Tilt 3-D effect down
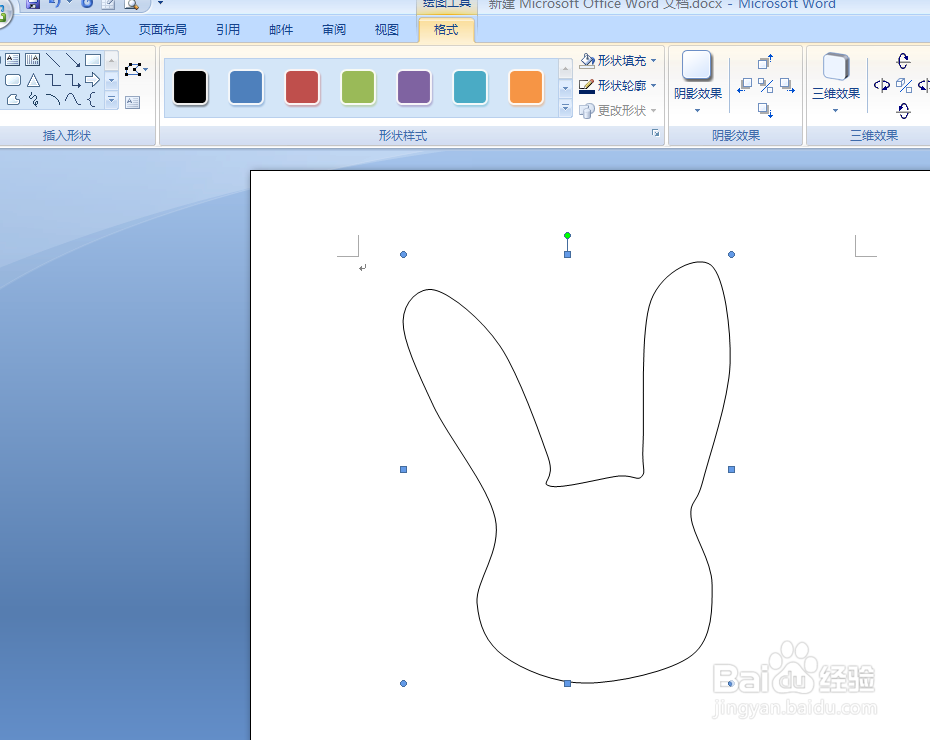The width and height of the screenshot is (930, 740). 903,110
